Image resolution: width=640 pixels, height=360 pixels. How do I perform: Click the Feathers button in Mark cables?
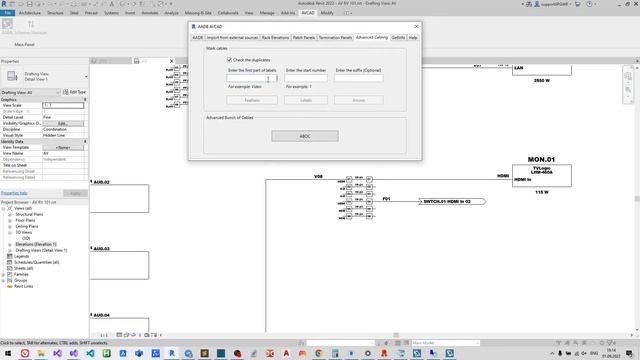(x=252, y=100)
